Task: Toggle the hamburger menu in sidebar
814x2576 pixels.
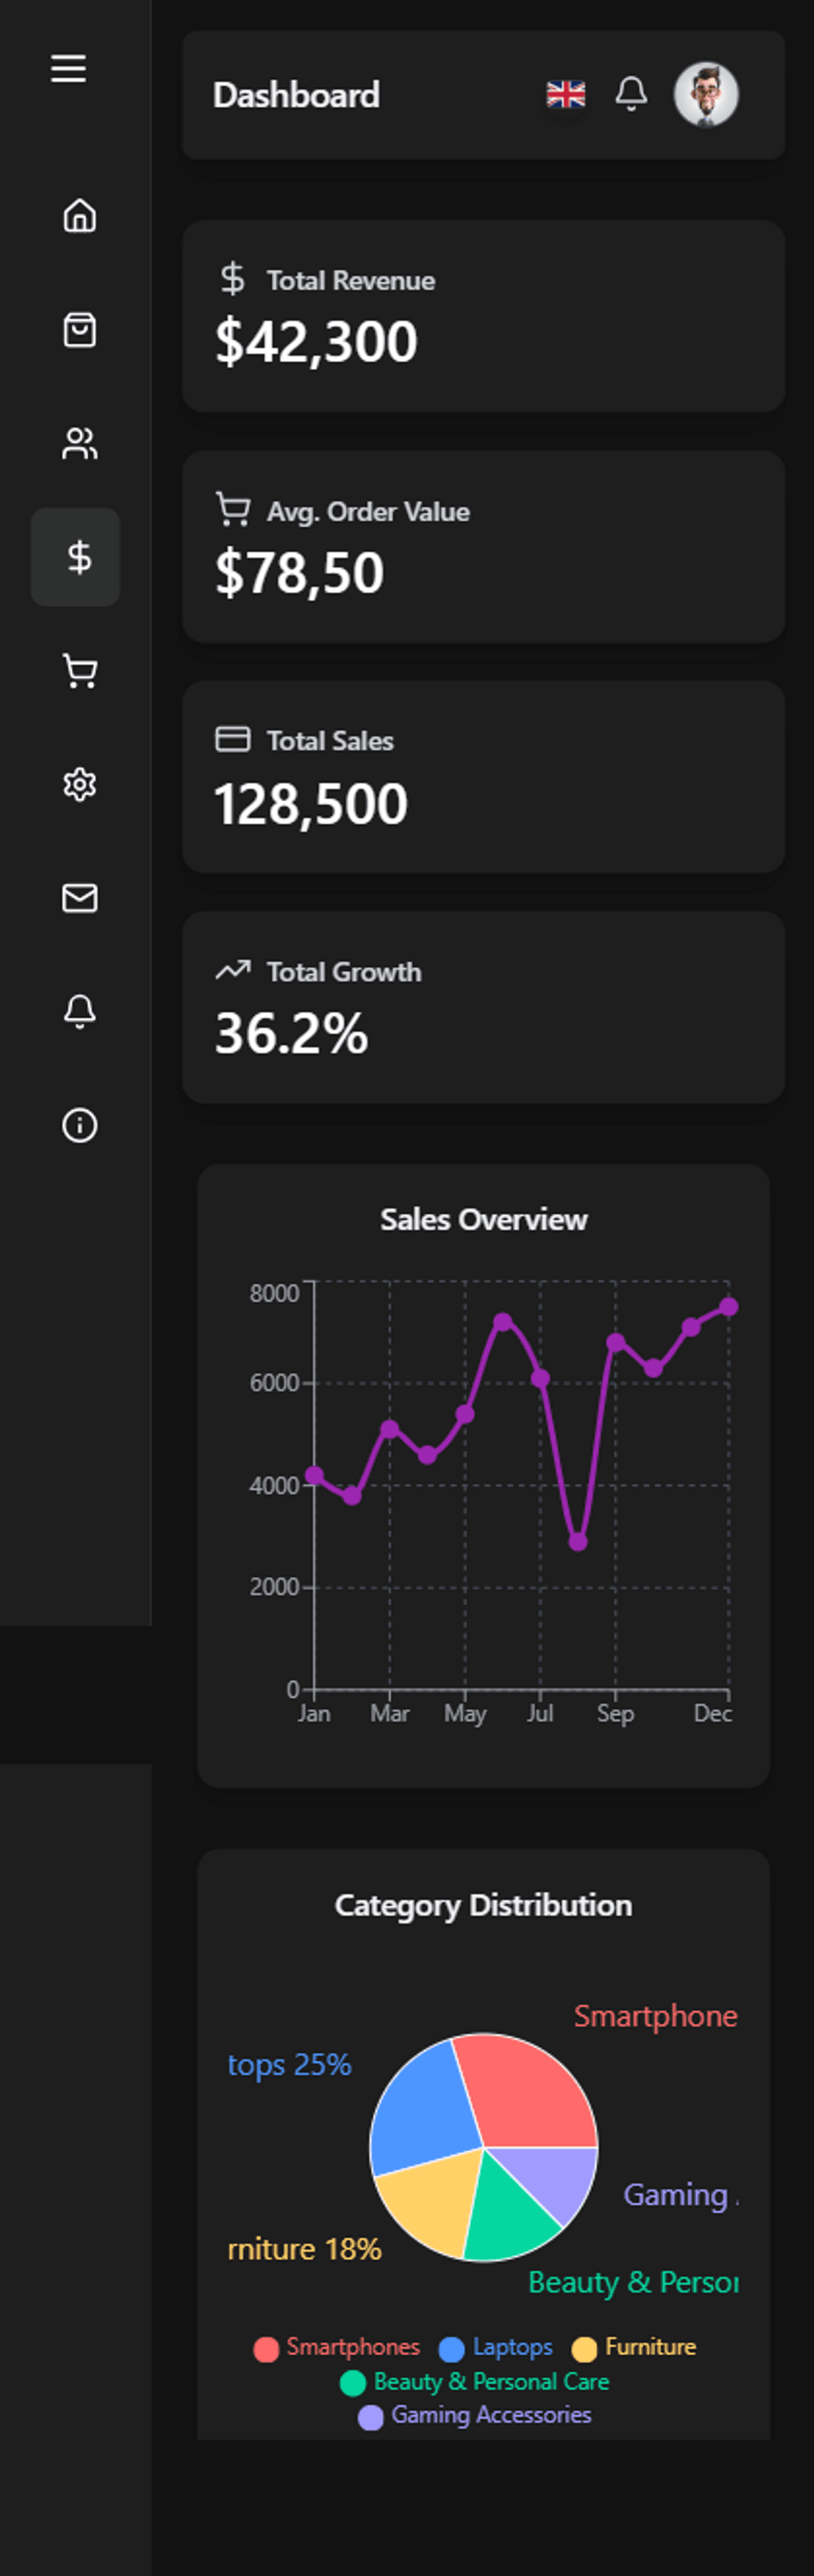Action: 69,69
